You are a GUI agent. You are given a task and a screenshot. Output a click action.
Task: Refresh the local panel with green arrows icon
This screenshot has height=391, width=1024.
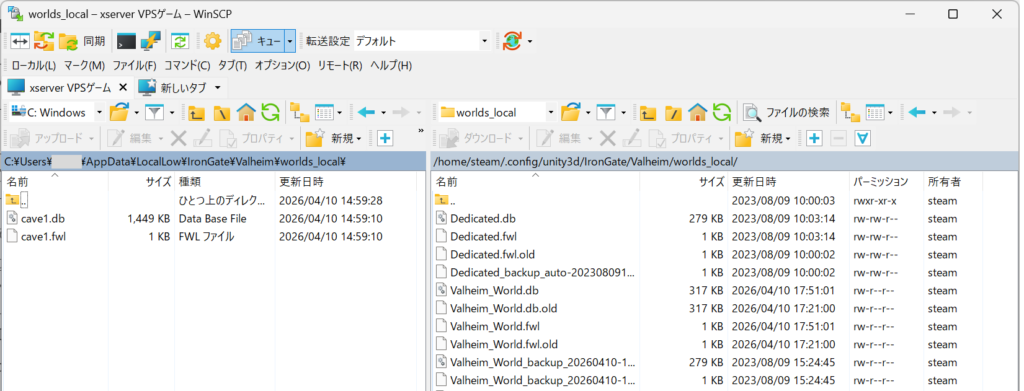(x=270, y=112)
